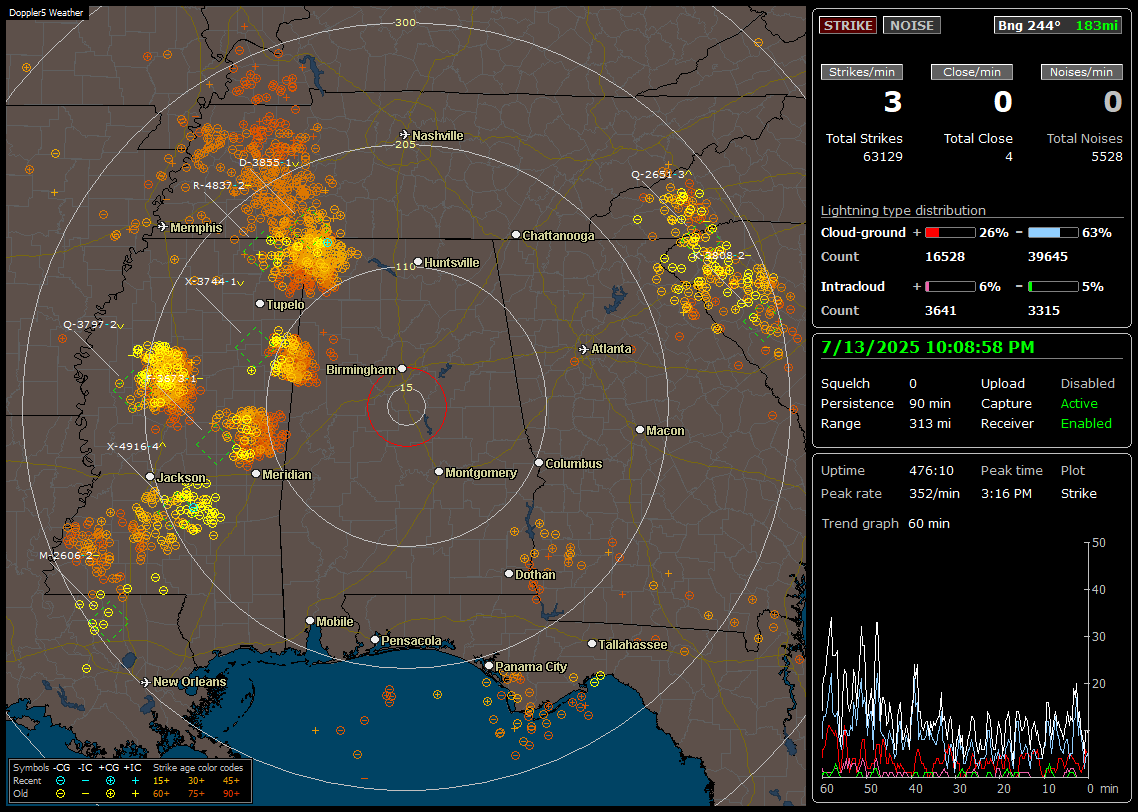Click the Doppler5 Weather title label
Image resolution: width=1138 pixels, height=812 pixels.
(46, 12)
